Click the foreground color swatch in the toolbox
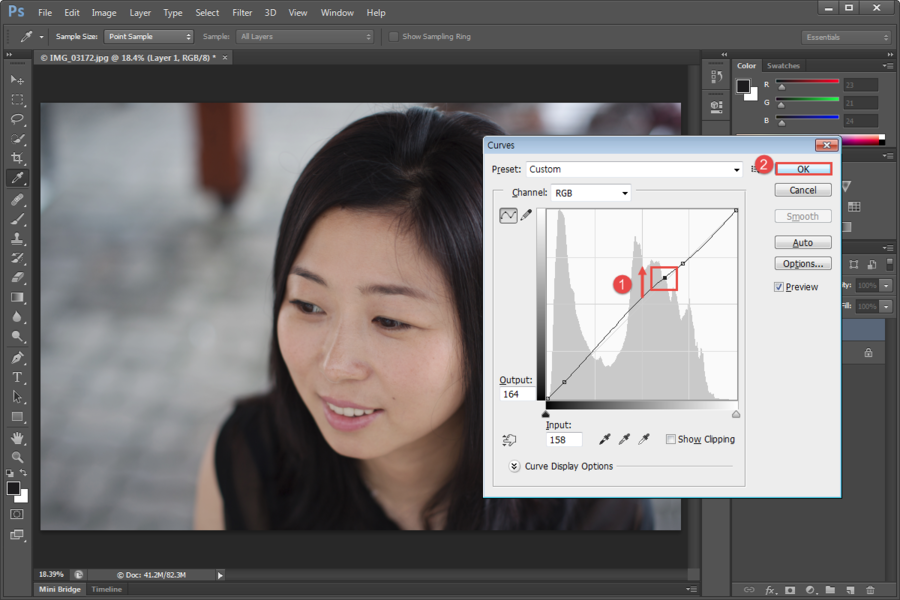This screenshot has width=900, height=600. (13, 488)
